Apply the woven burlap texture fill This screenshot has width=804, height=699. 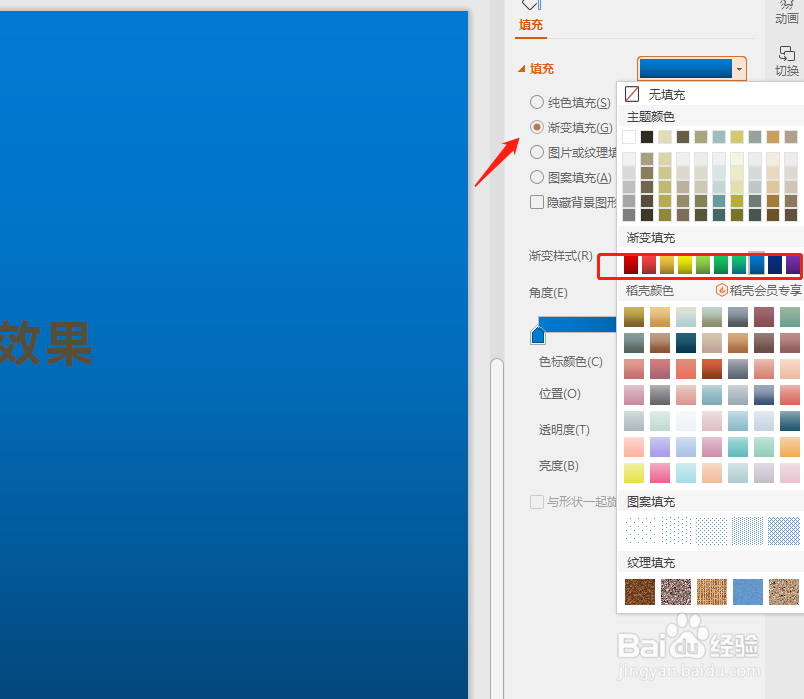click(712, 592)
